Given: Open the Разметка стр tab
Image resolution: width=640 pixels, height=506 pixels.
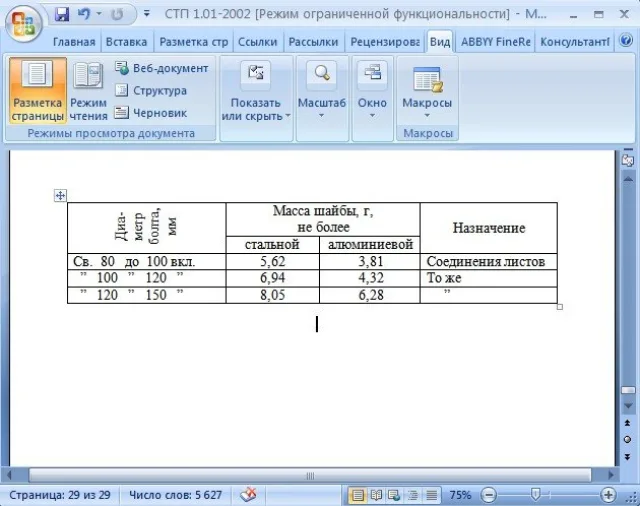Looking at the screenshot, I should click(193, 42).
